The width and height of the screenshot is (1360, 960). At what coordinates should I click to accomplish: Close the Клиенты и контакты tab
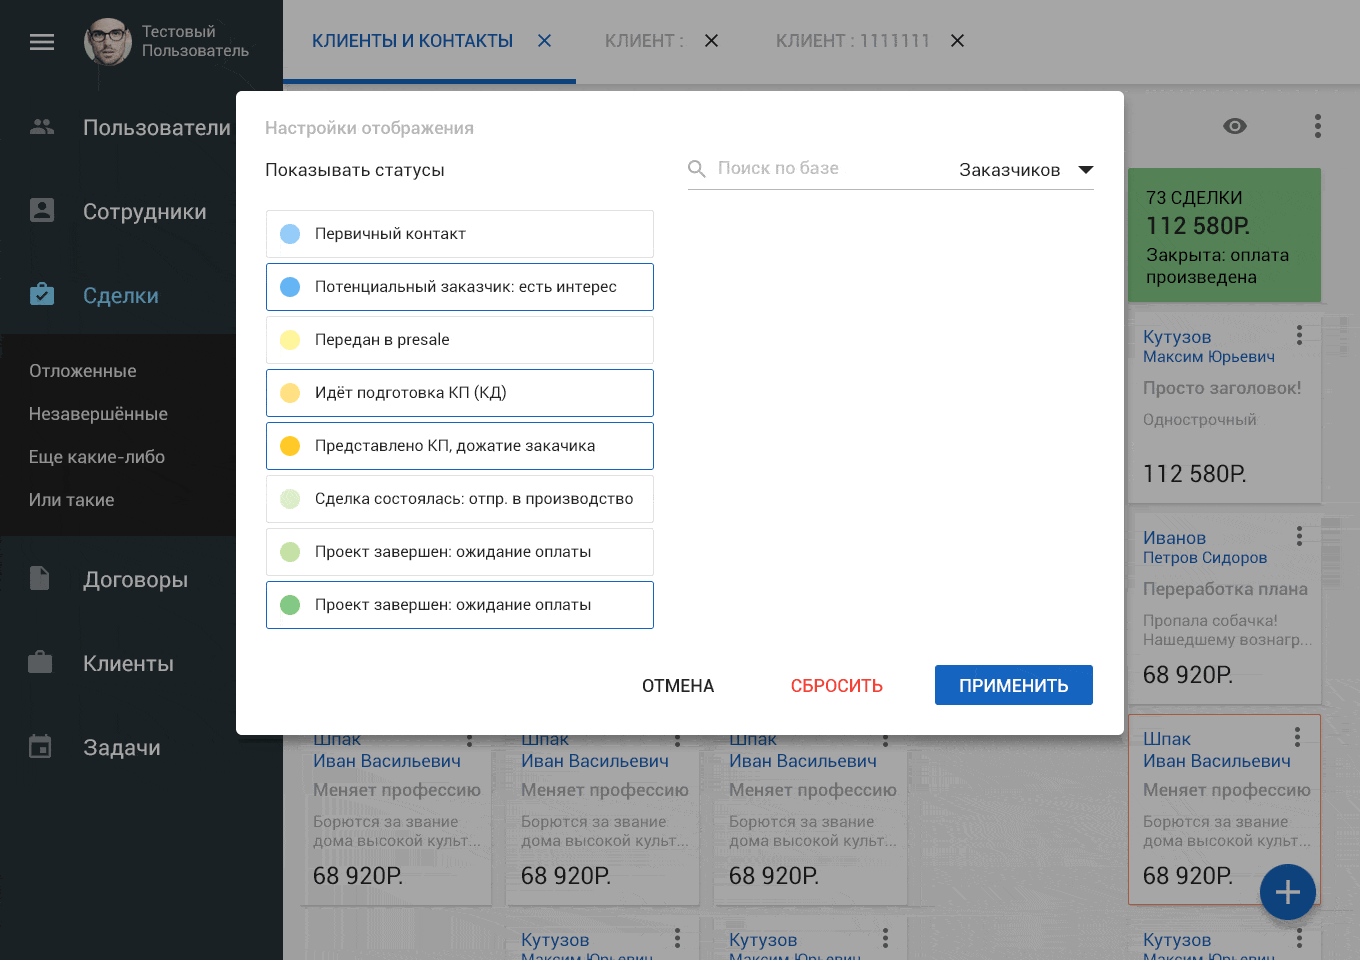pos(545,41)
